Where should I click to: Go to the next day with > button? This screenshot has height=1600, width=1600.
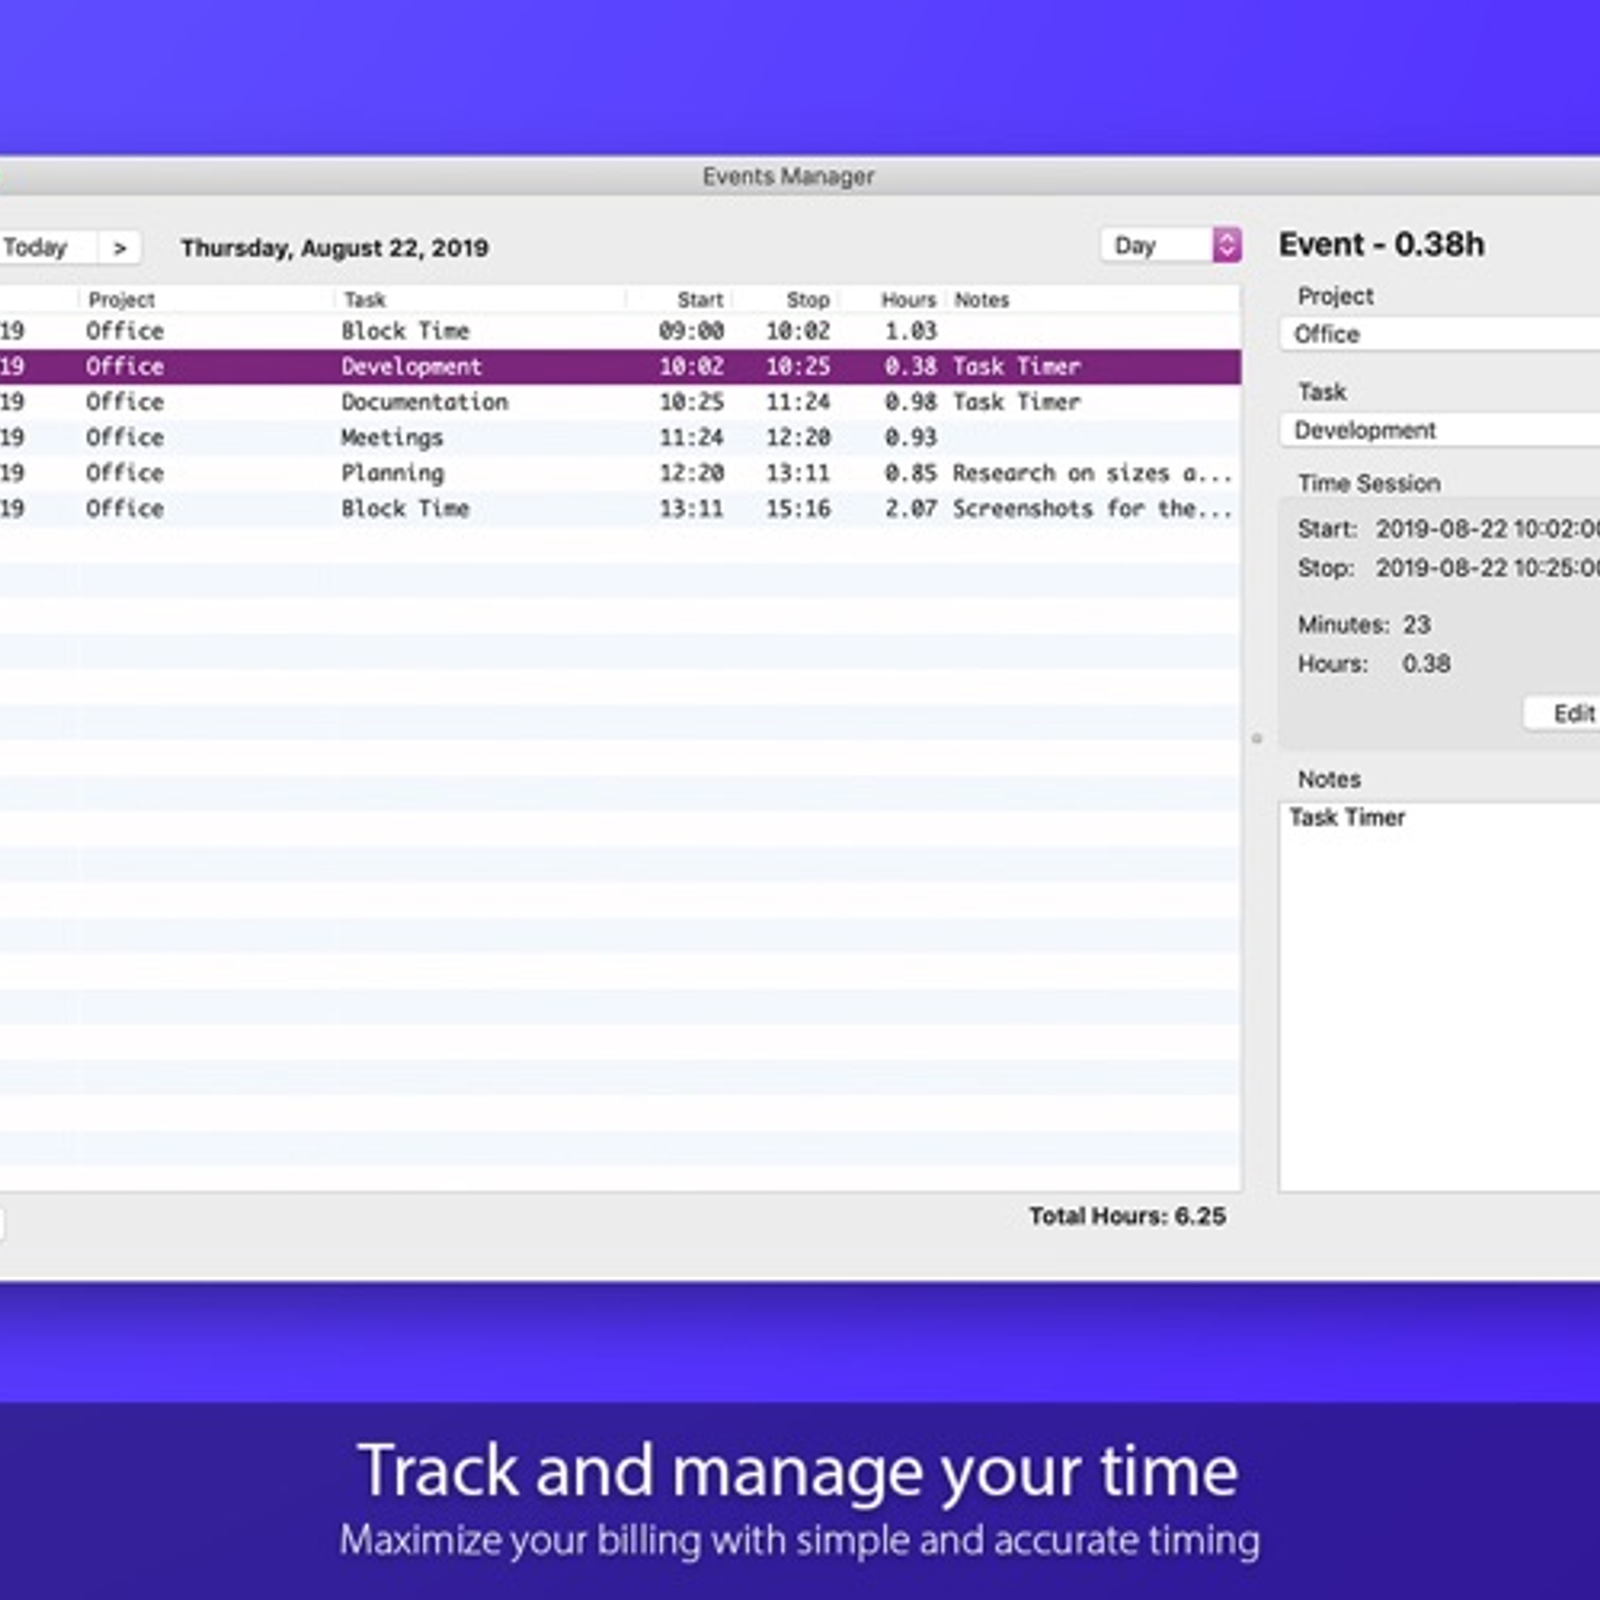[x=120, y=248]
